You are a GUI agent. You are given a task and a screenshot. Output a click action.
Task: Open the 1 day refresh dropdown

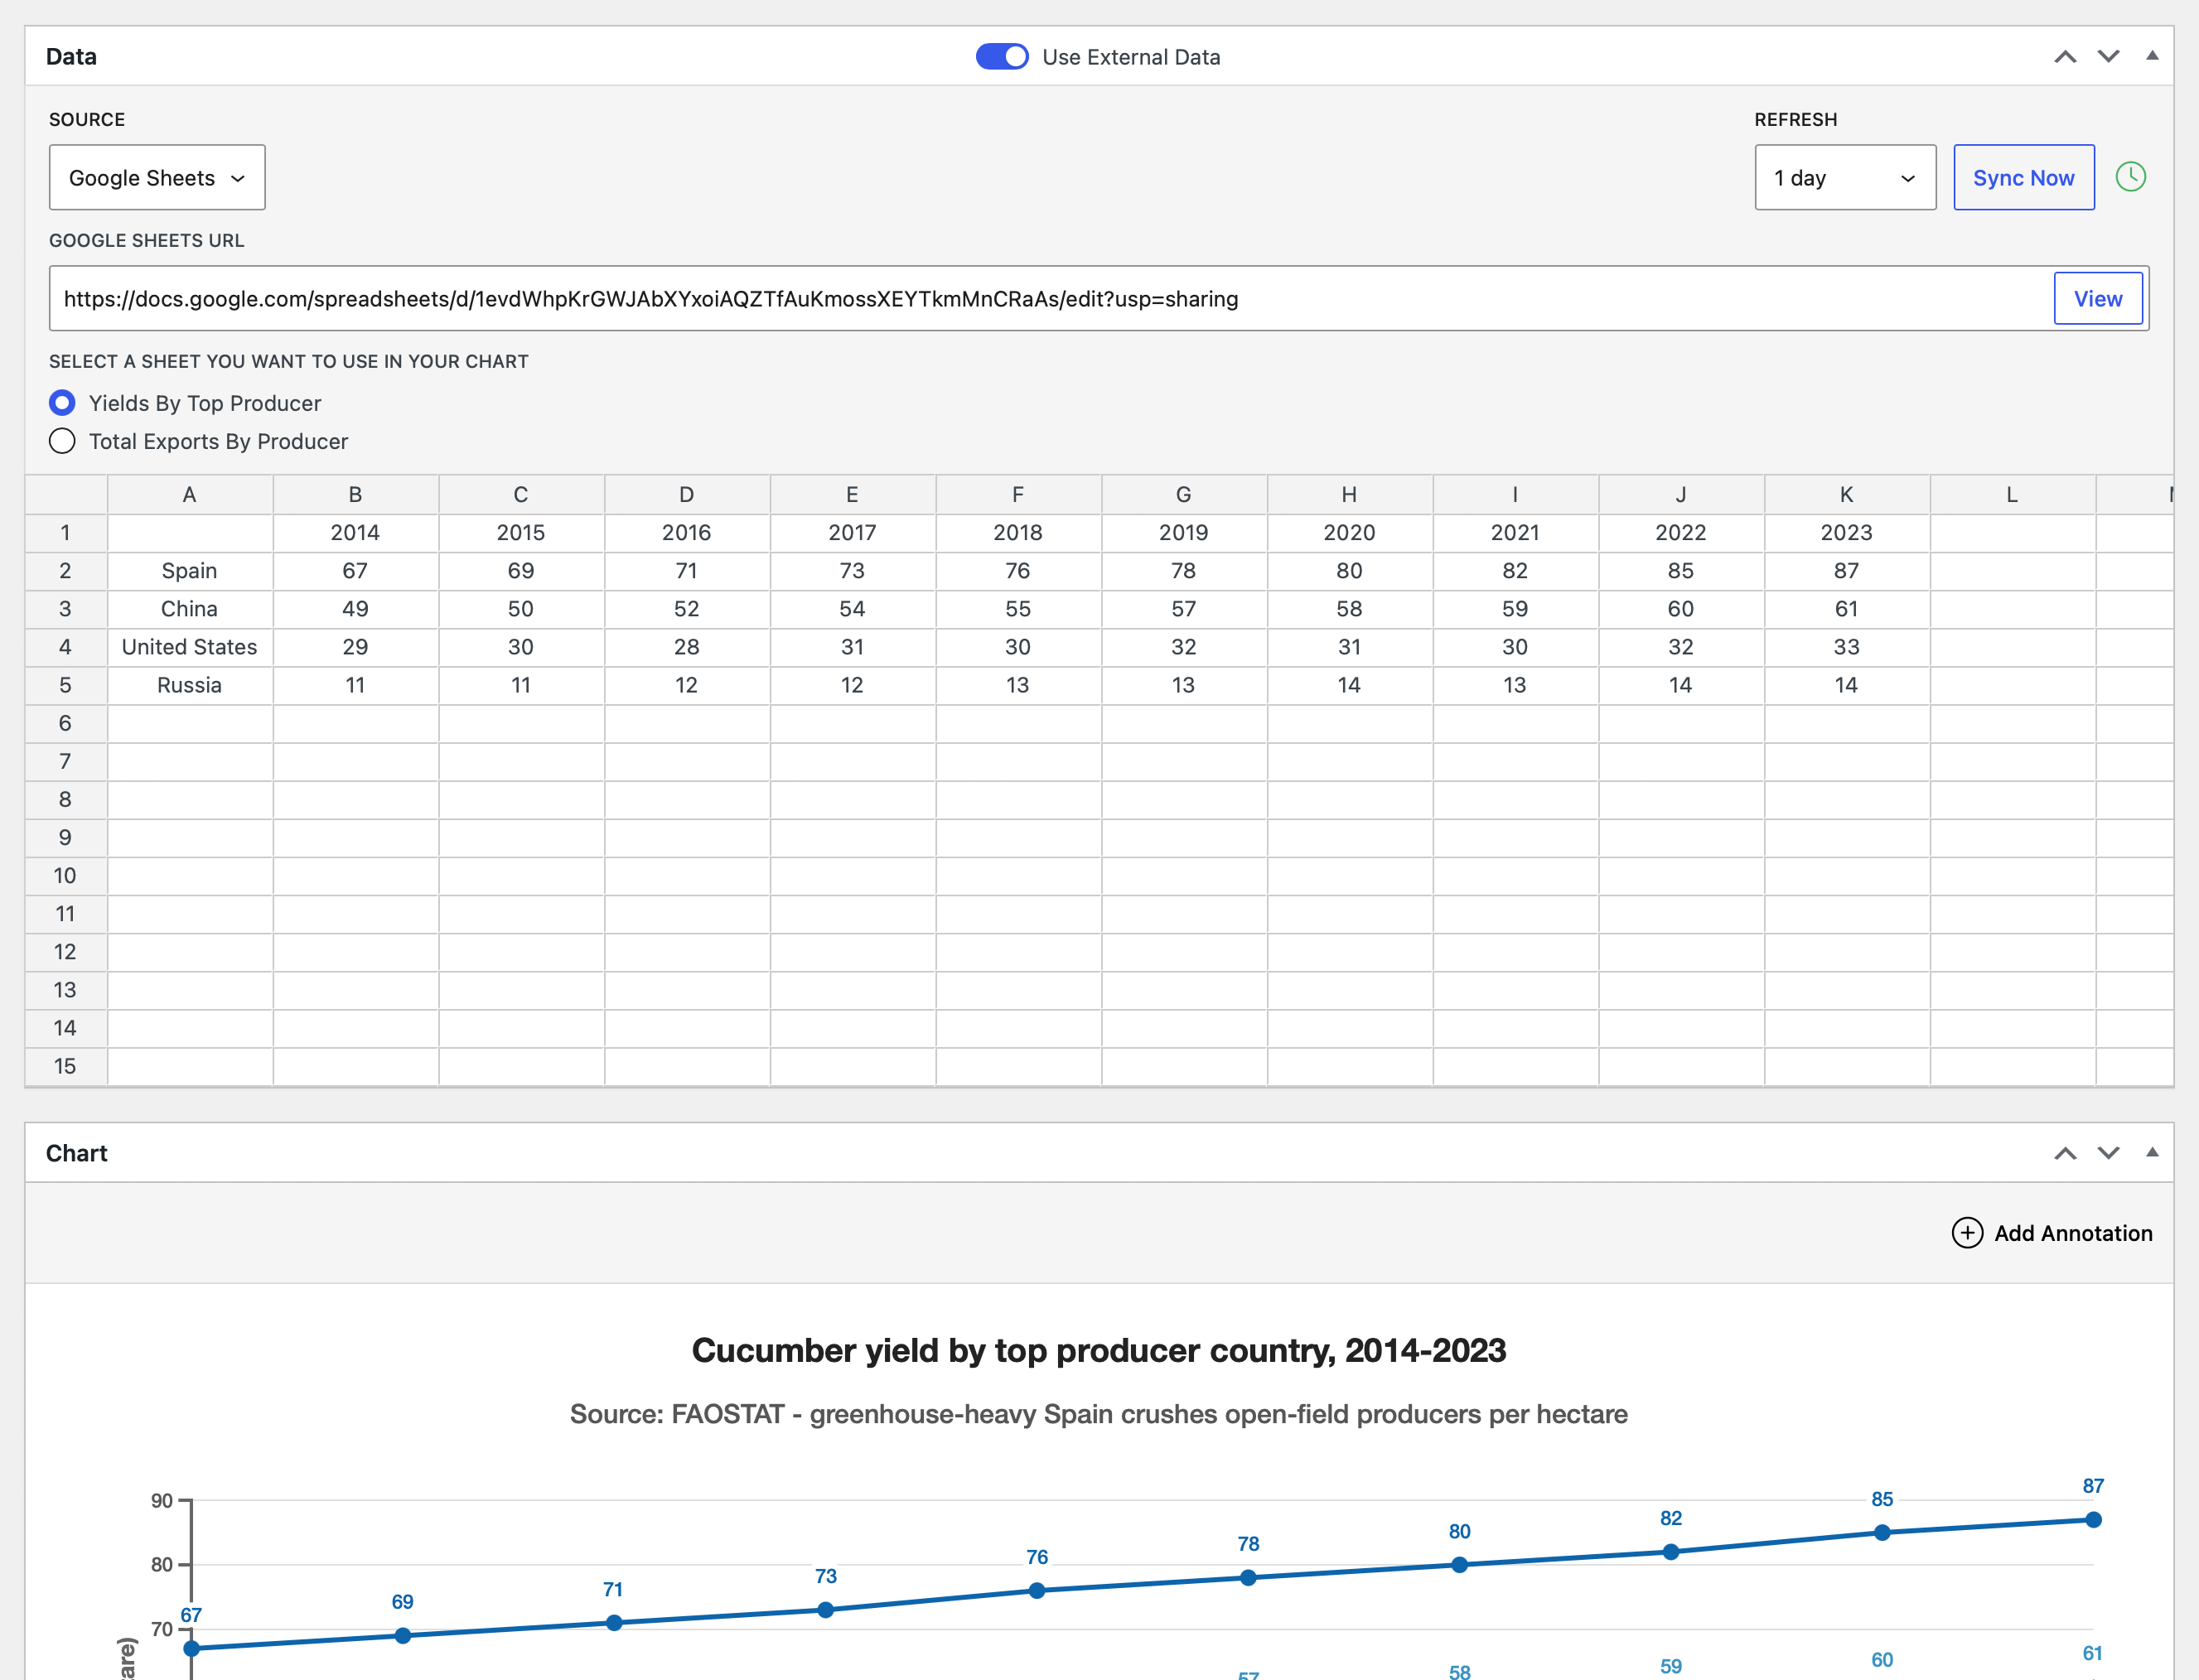[x=1845, y=178]
